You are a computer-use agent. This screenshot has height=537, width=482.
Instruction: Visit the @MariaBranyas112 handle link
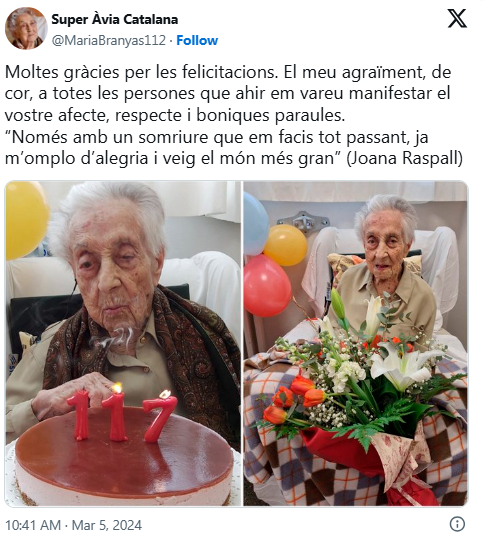coord(109,40)
